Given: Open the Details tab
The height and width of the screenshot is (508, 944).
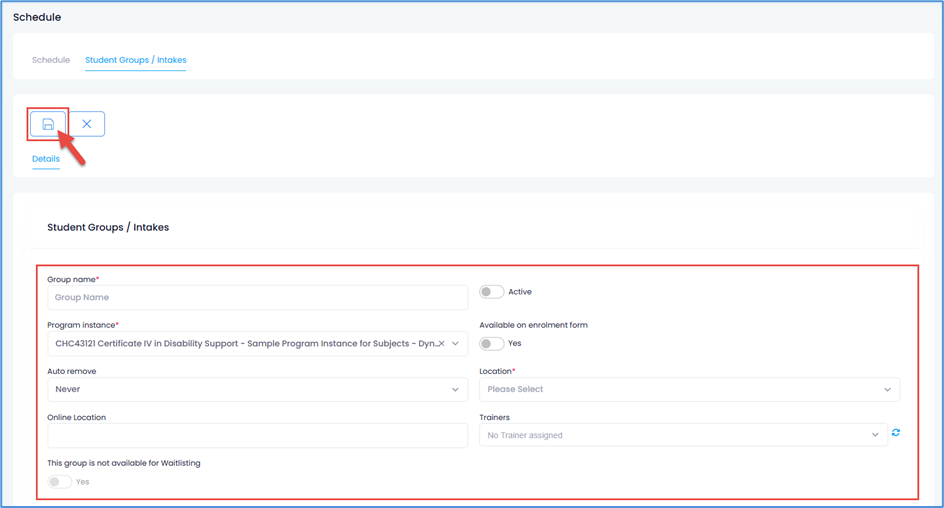Looking at the screenshot, I should point(46,159).
